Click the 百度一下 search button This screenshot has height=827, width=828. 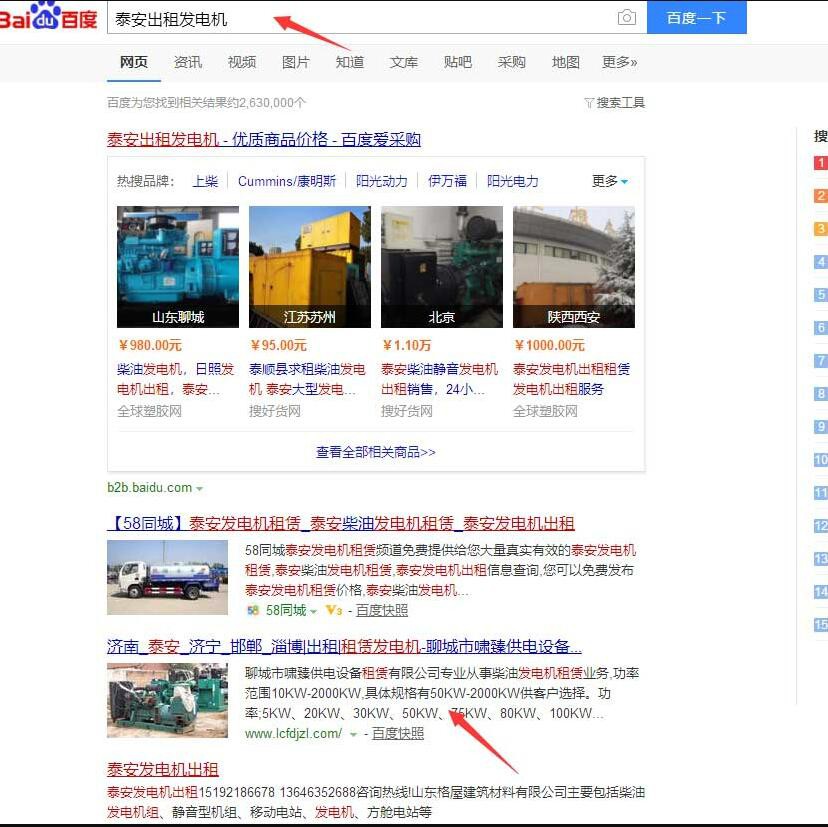[x=697, y=17]
